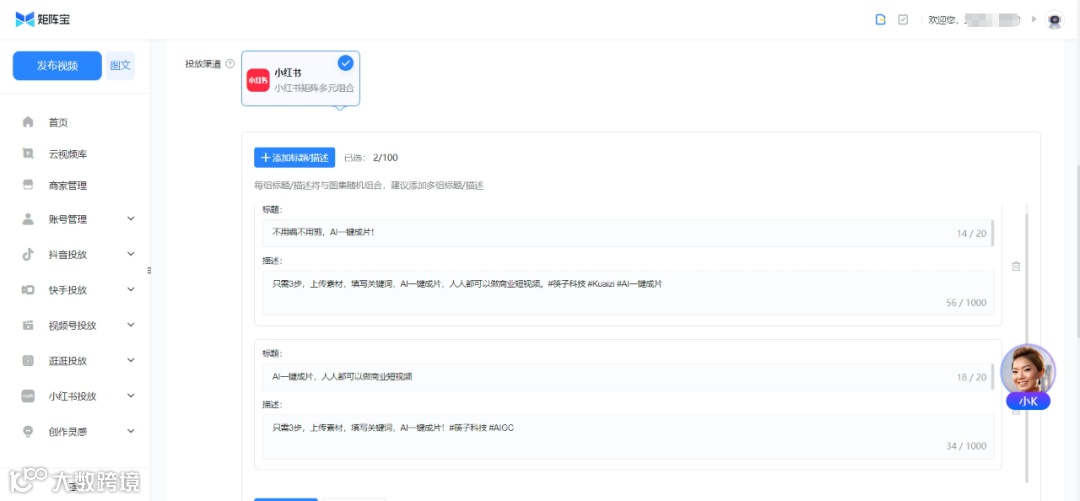1080x501 pixels.
Task: Click the 账号管理 person icon
Action: 28,219
